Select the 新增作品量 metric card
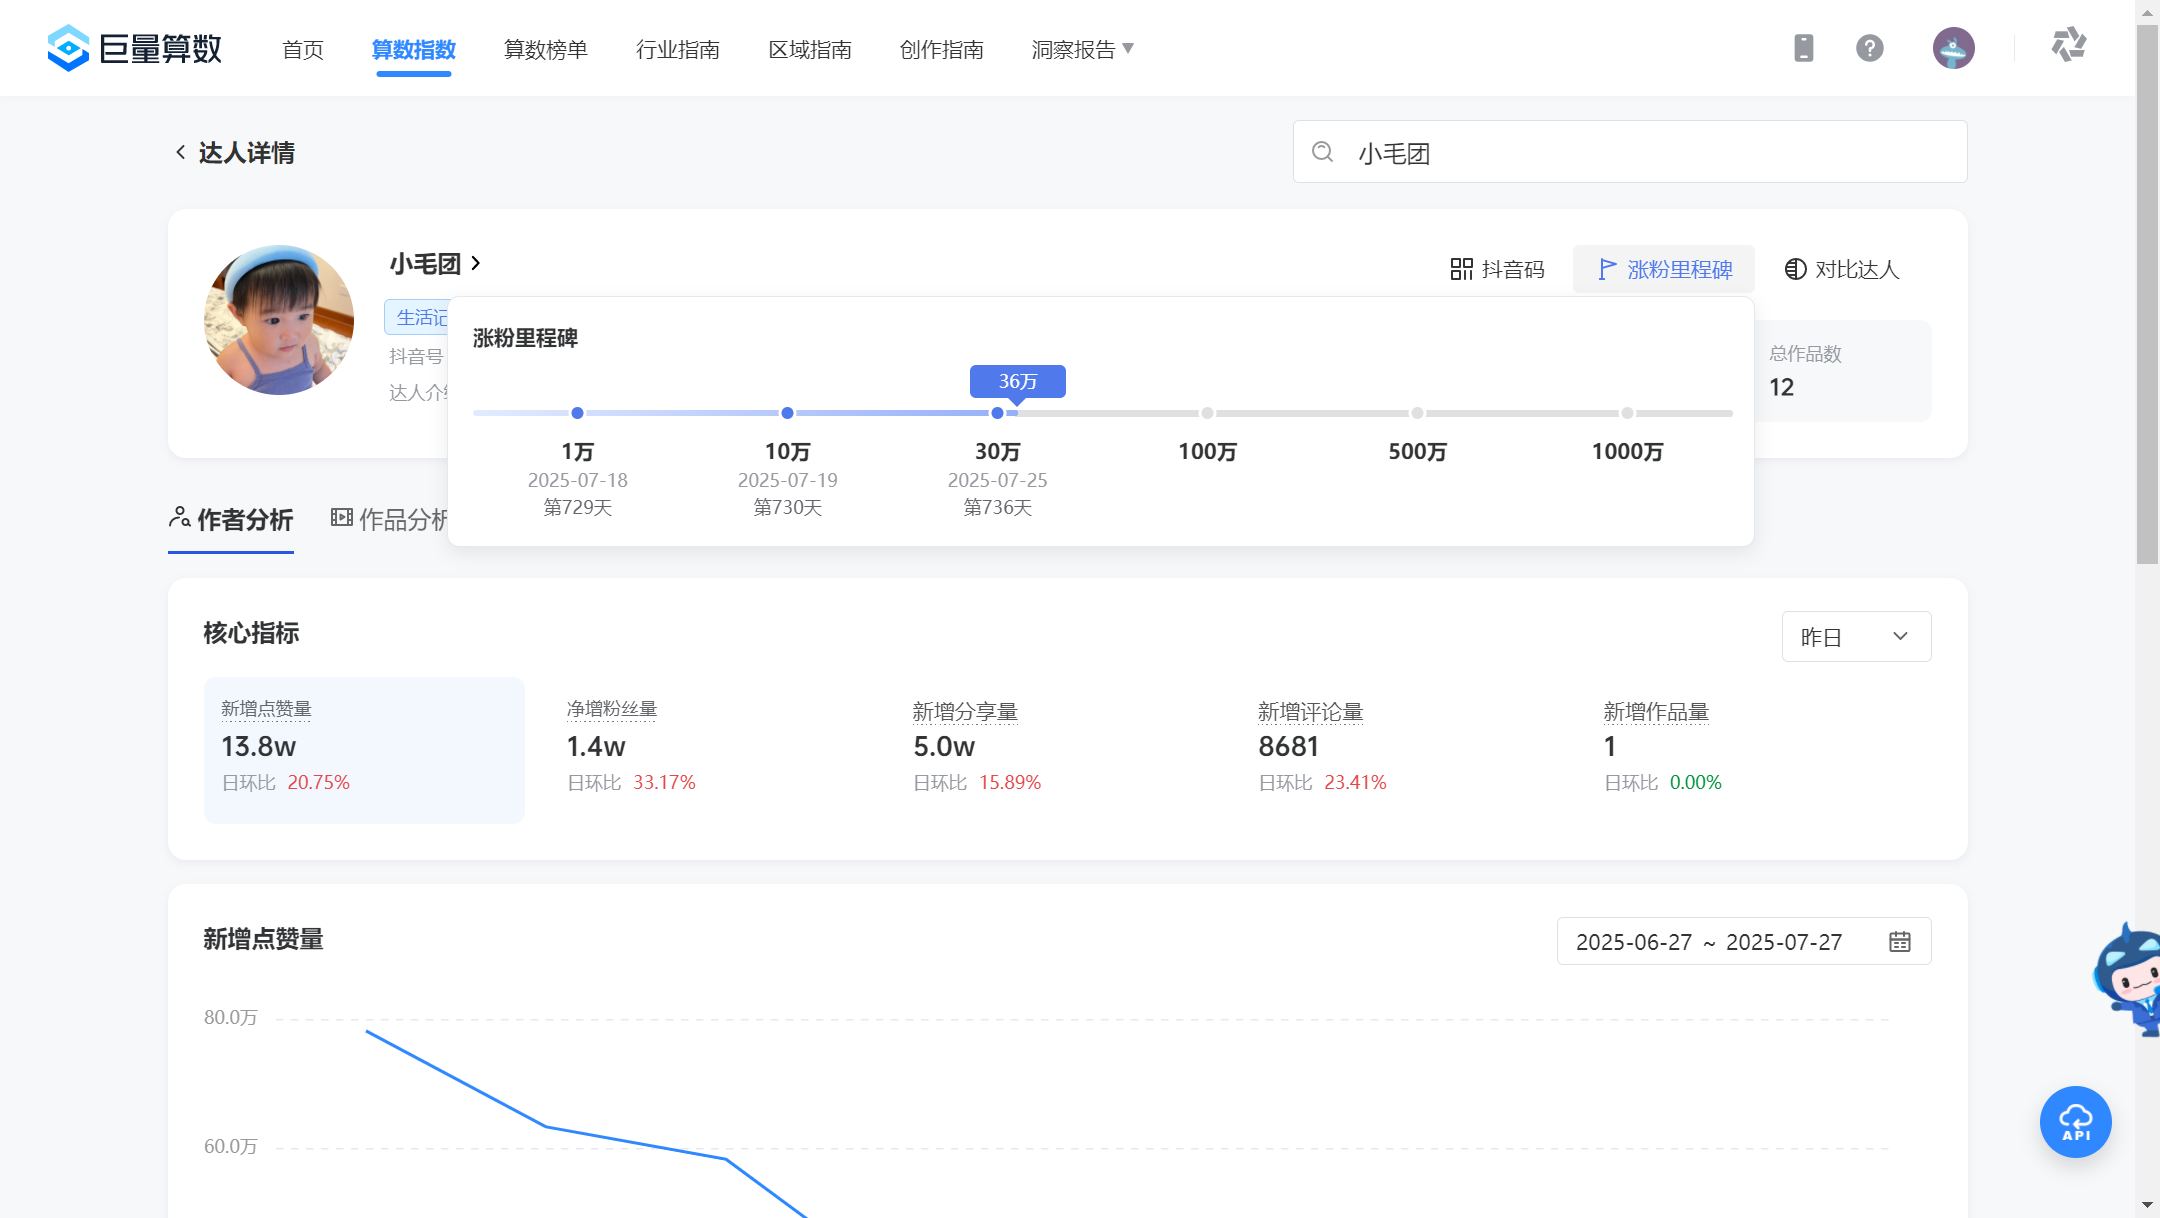2160x1218 pixels. pos(1748,750)
